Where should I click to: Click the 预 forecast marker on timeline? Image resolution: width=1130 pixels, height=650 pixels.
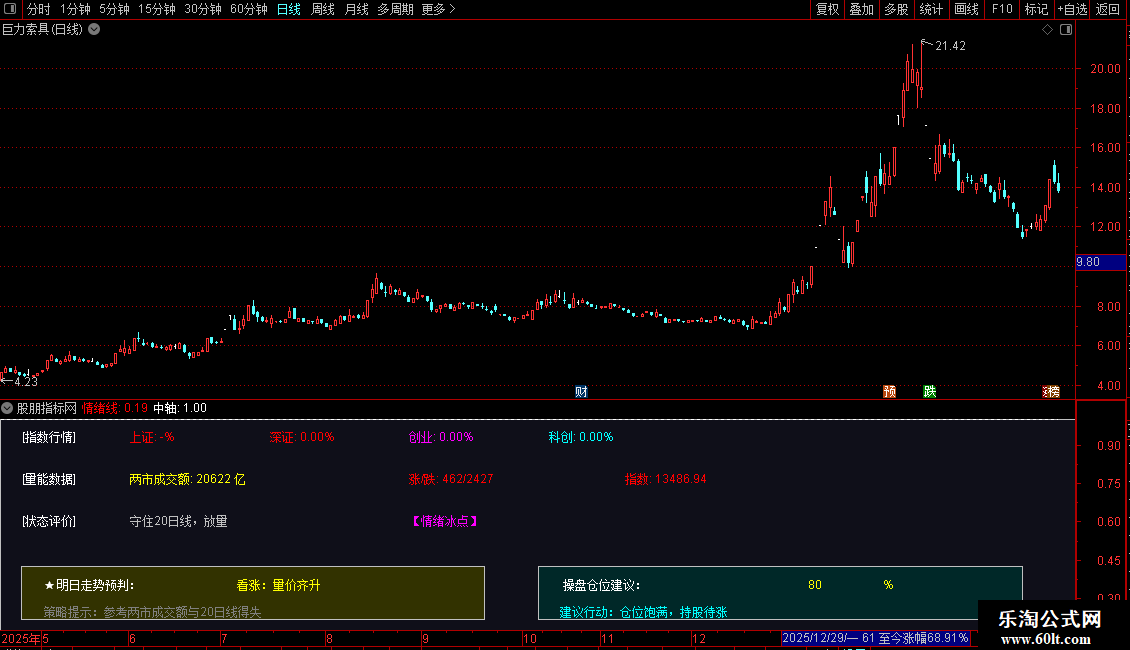pos(889,391)
